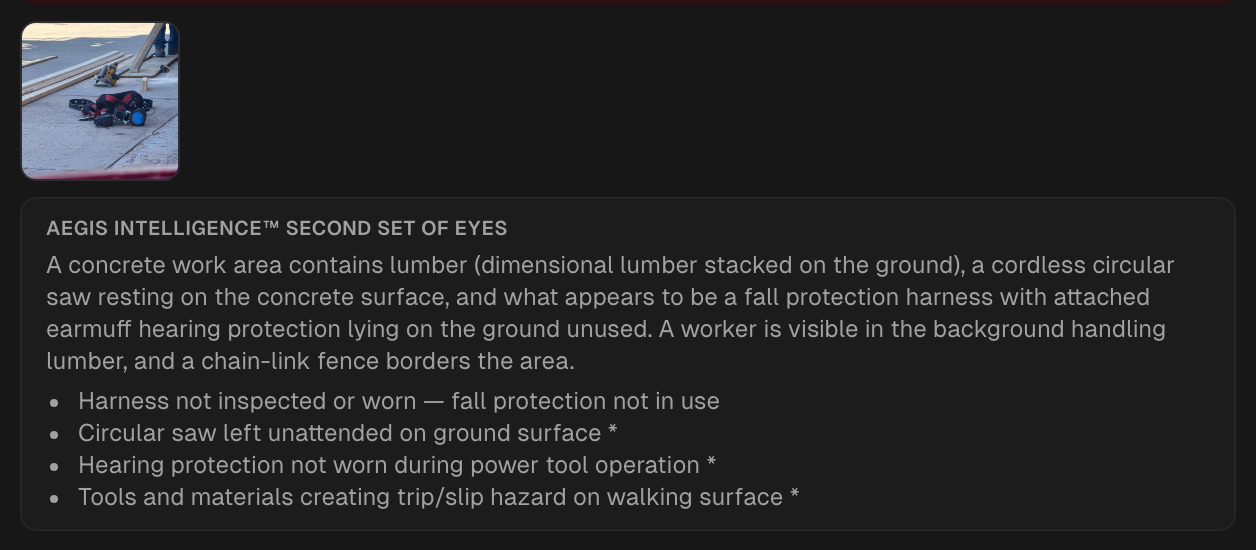The height and width of the screenshot is (550, 1256).
Task: Click the trademark symbol after AEGIS INTELLIGENCE
Action: 270,228
